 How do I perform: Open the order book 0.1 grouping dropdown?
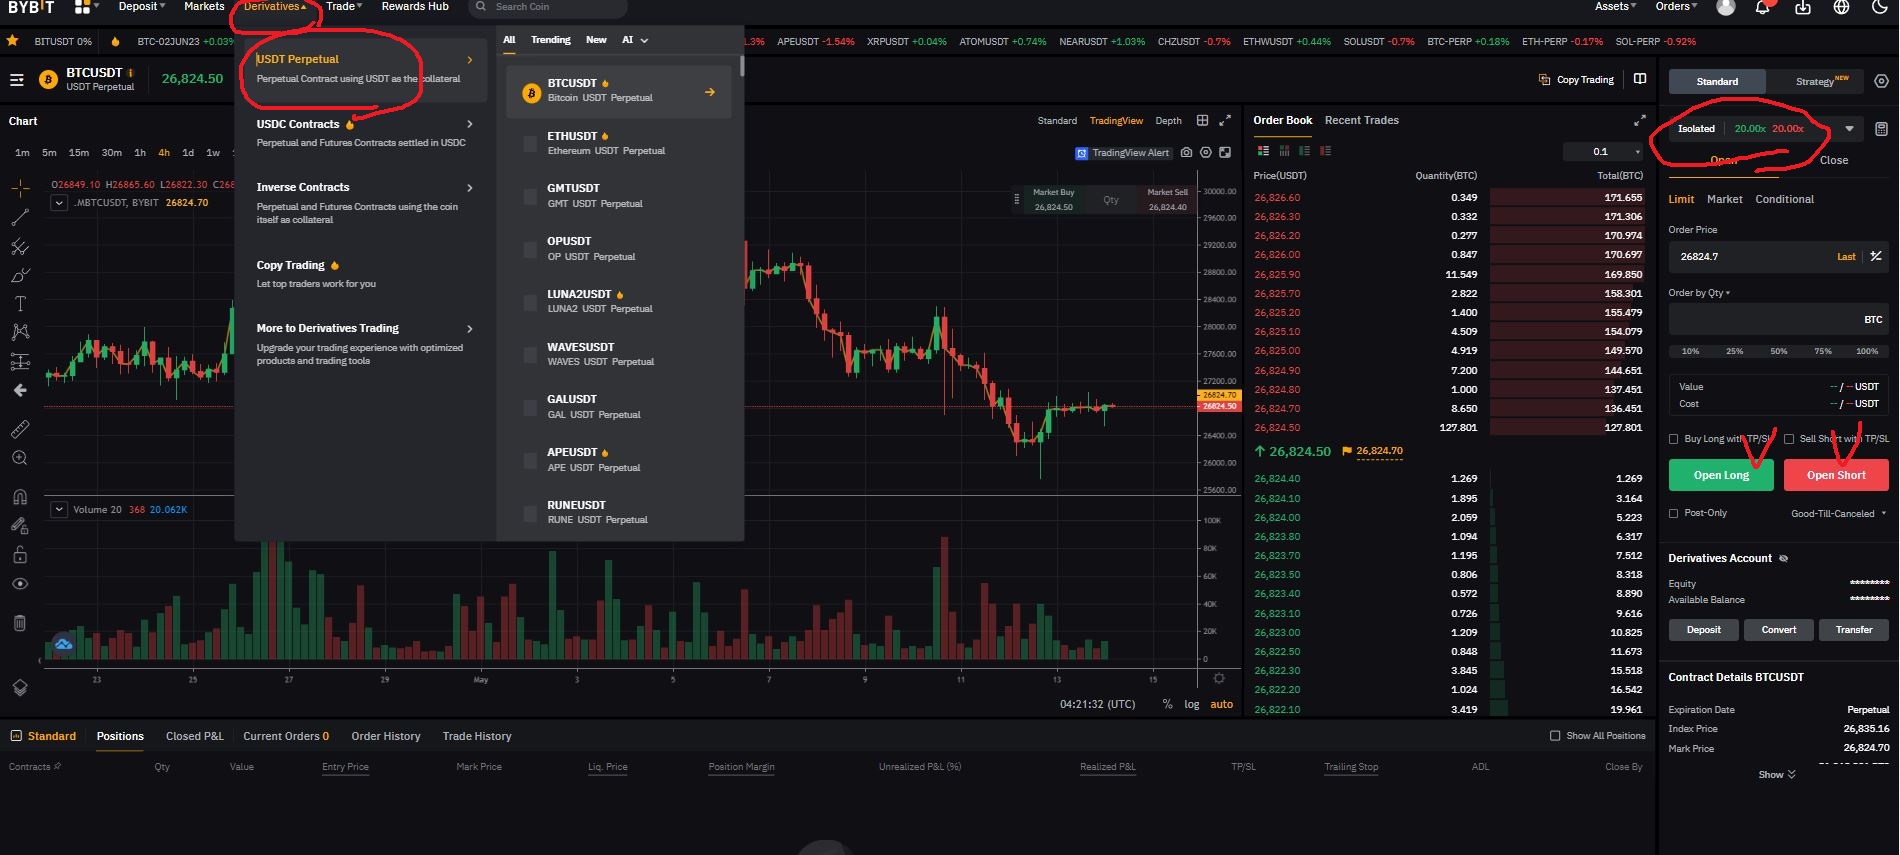[x=1603, y=152]
